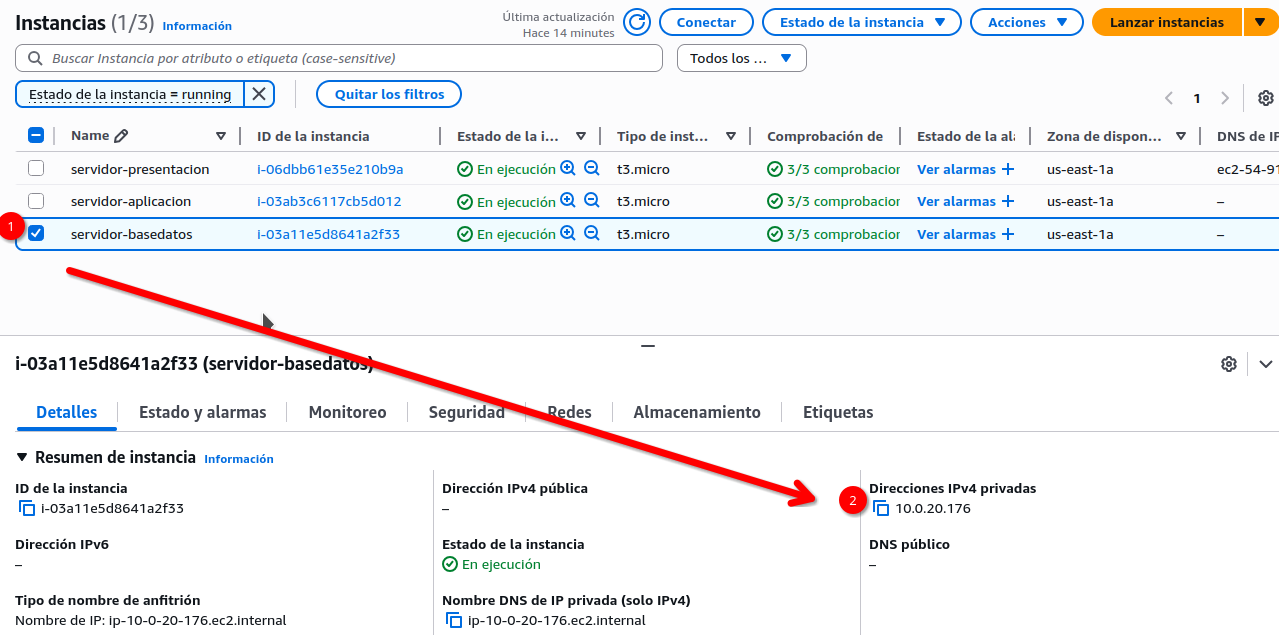Open the Acciones dropdown menu

[1026, 21]
